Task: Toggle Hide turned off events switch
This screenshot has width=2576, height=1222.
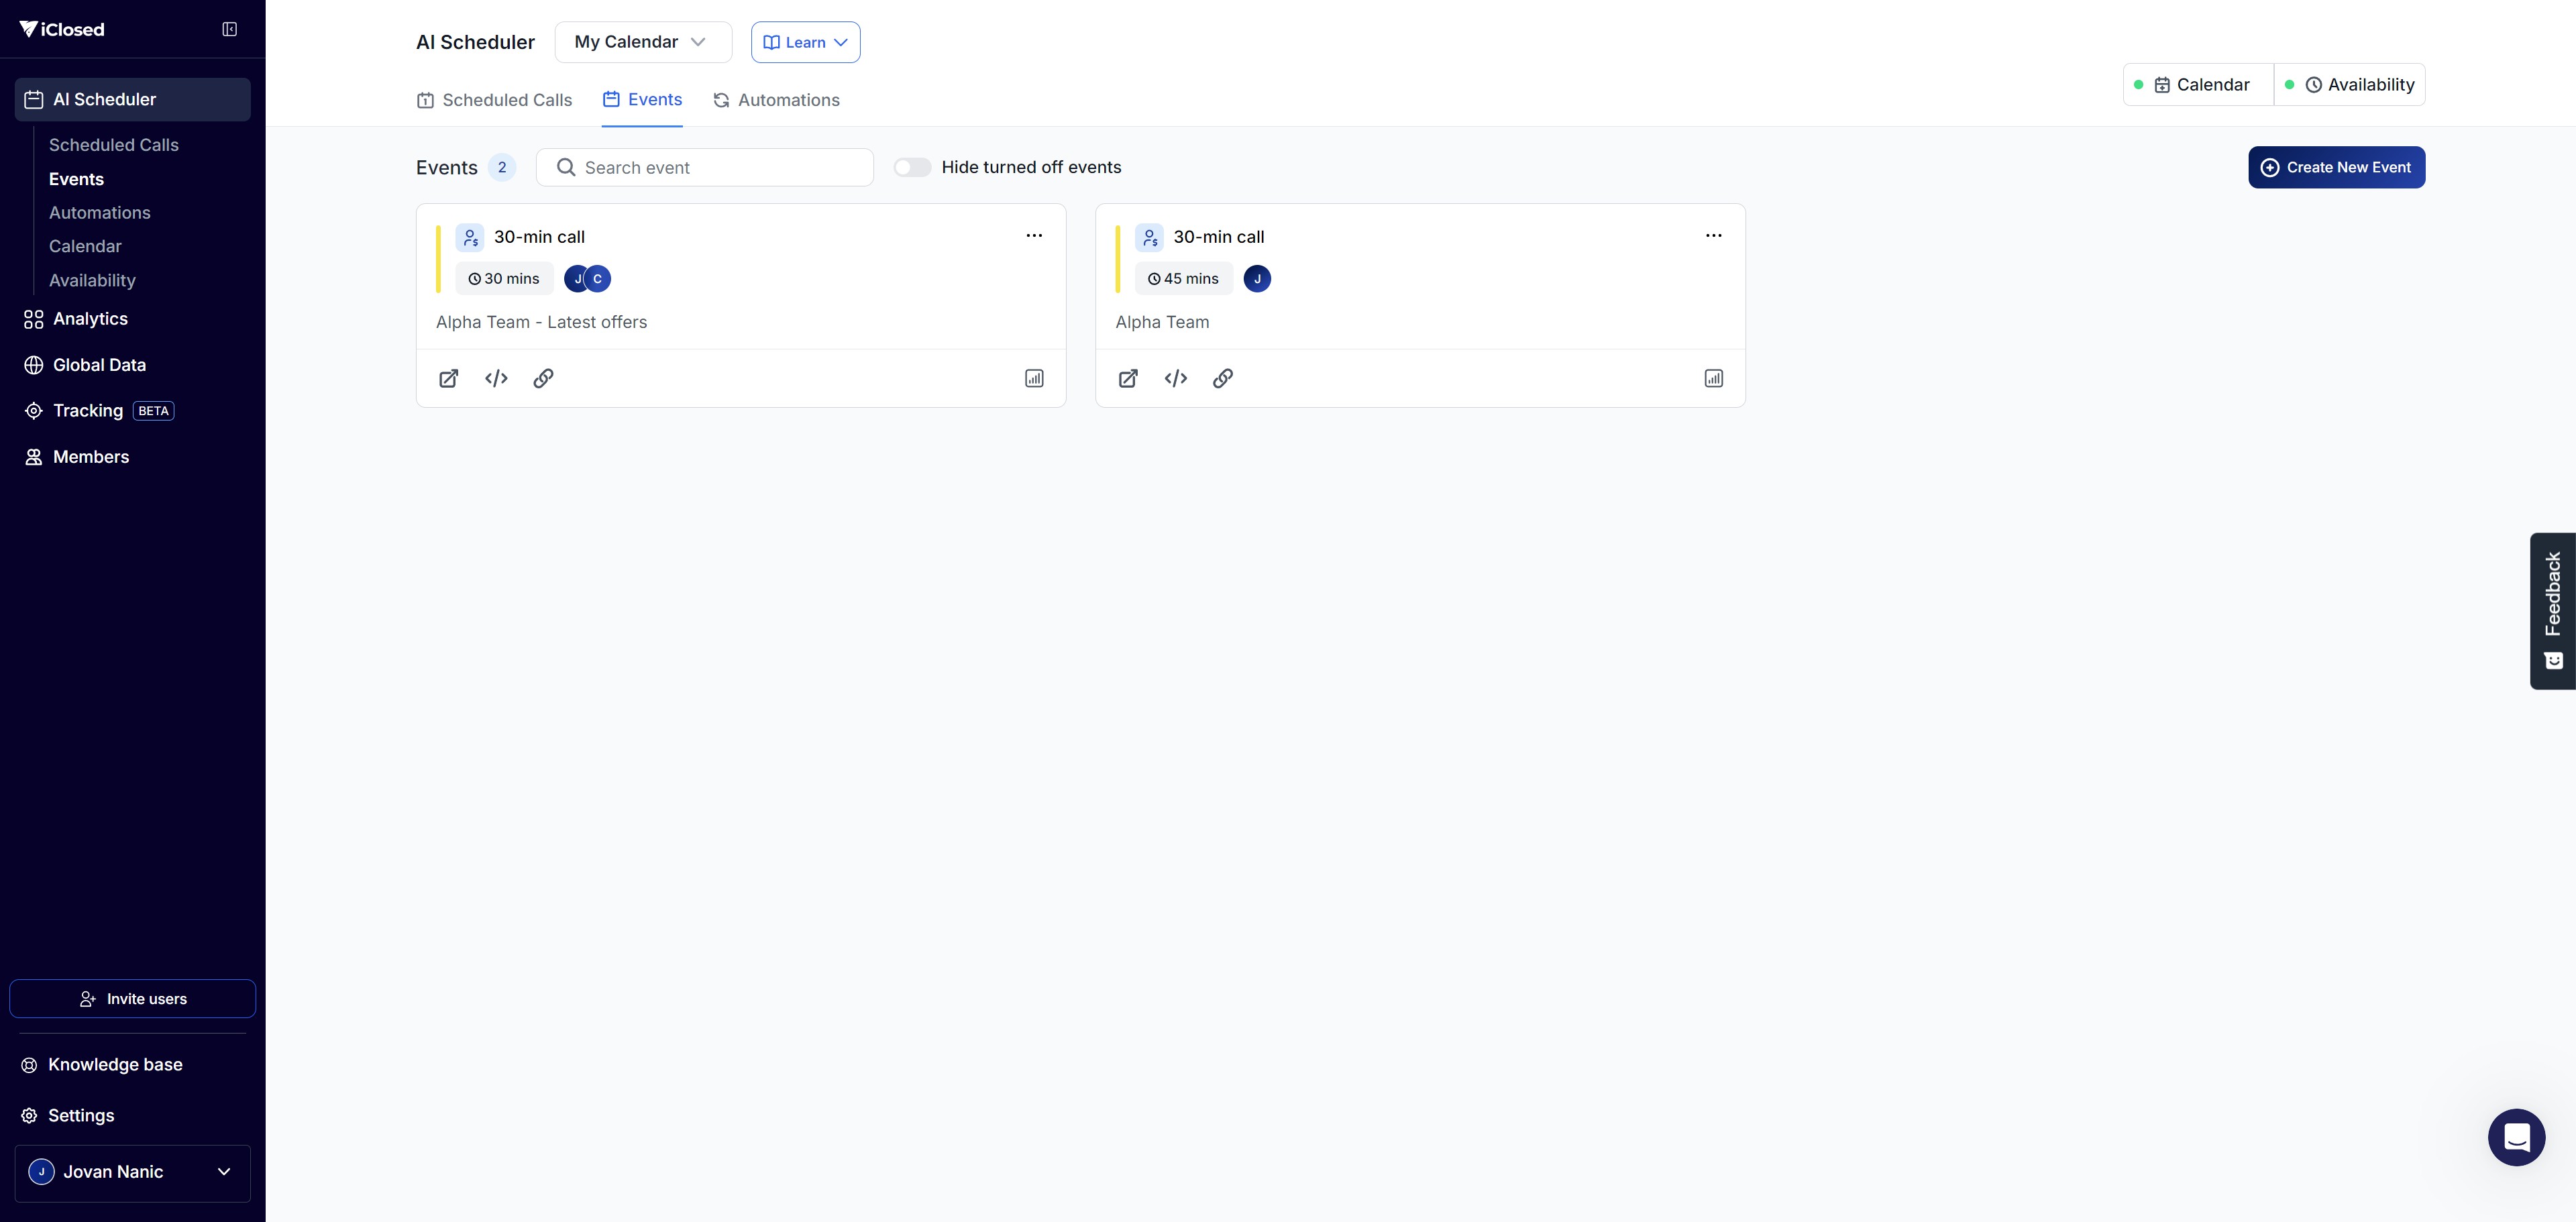Action: coord(911,167)
